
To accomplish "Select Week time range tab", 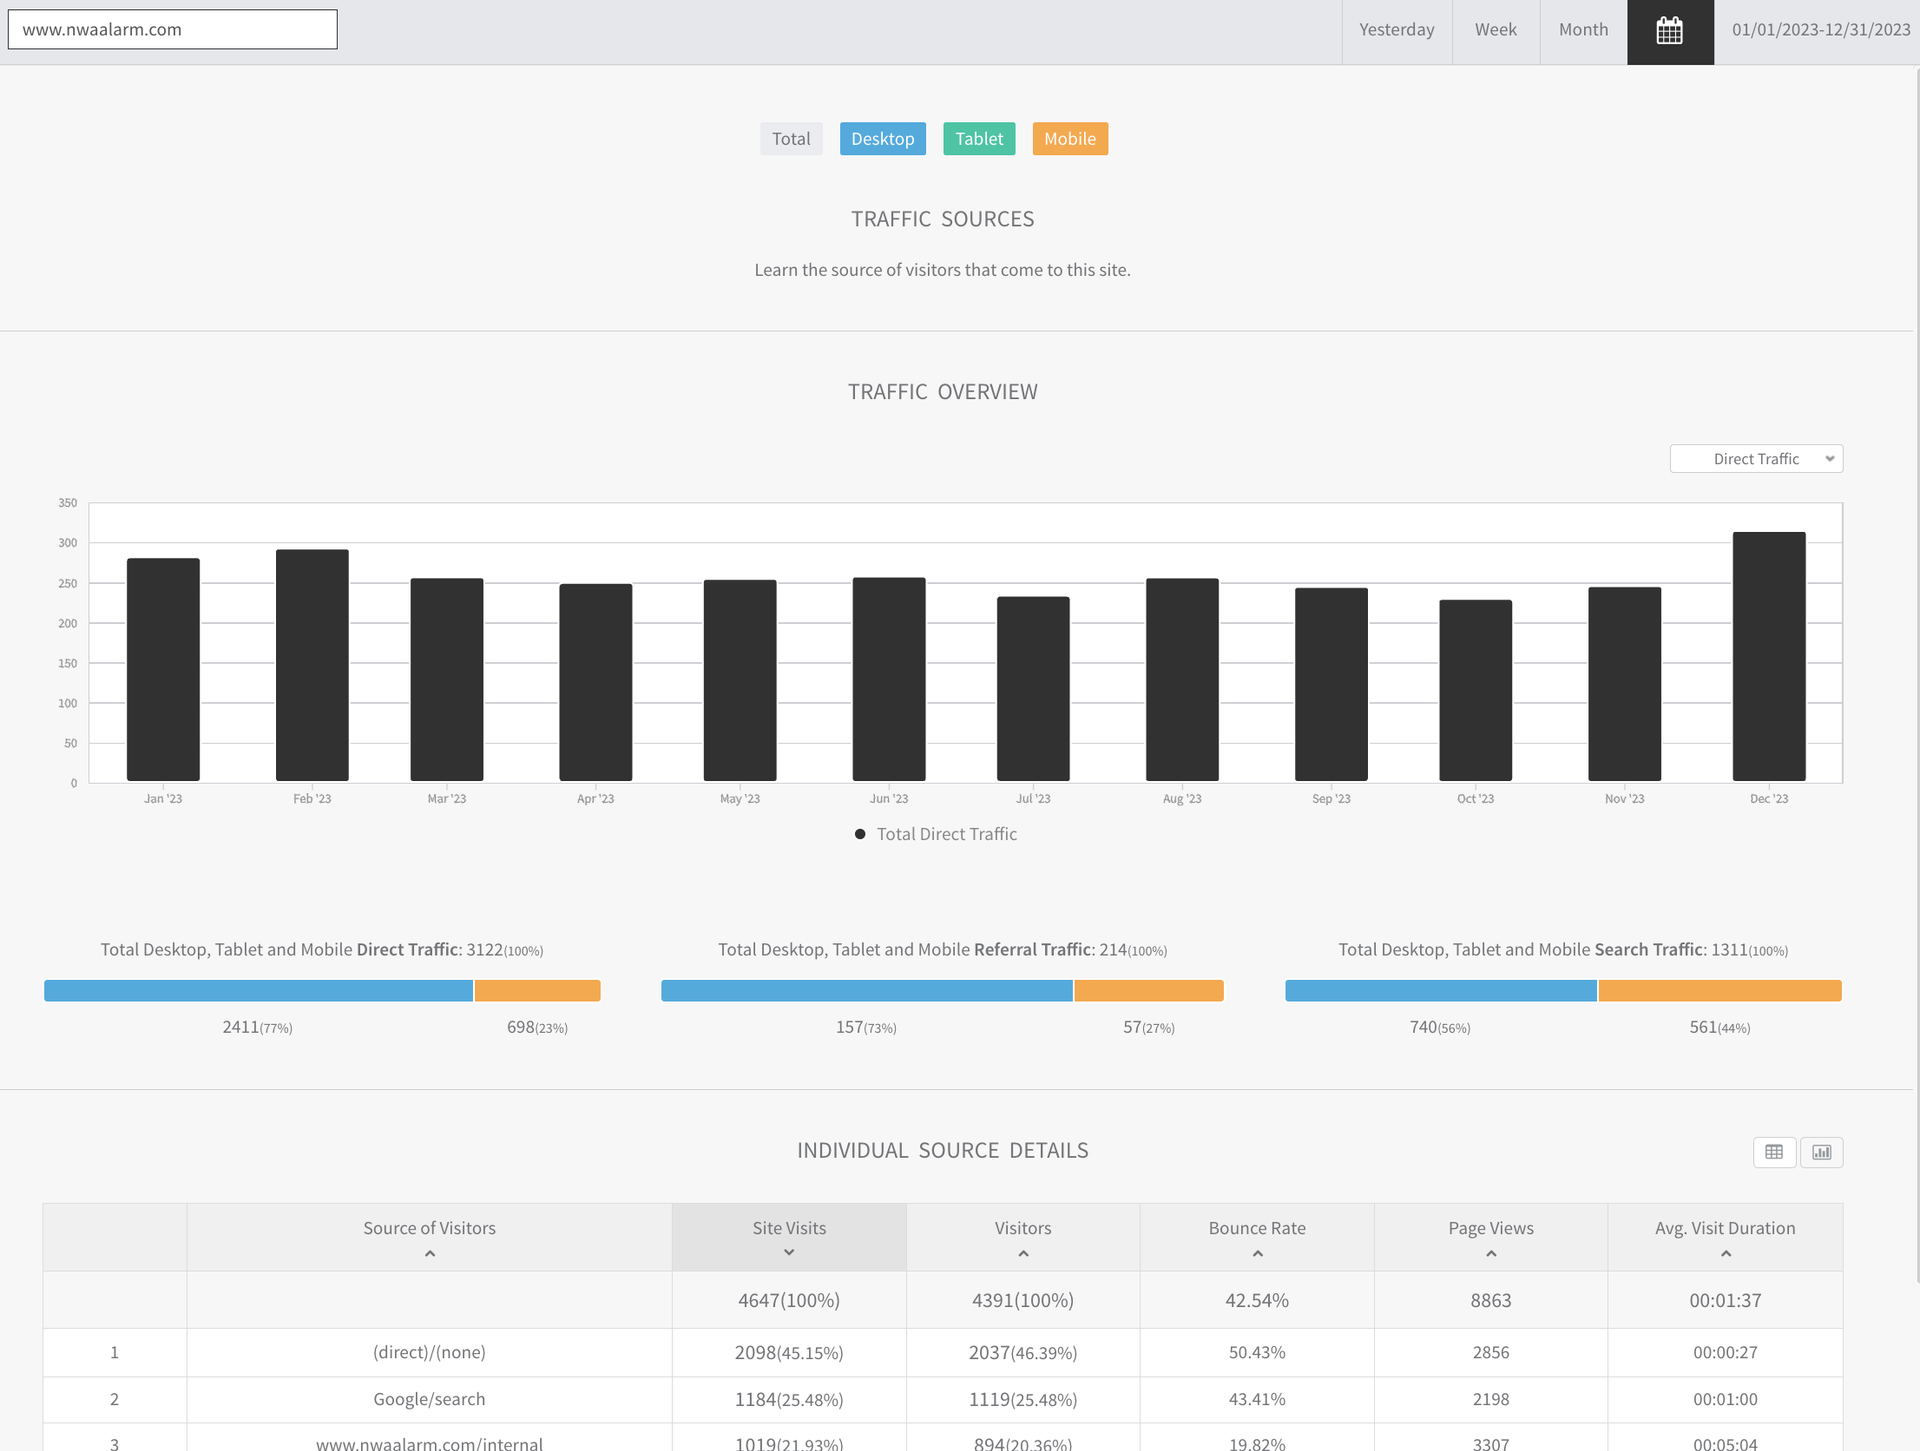I will [x=1495, y=31].
